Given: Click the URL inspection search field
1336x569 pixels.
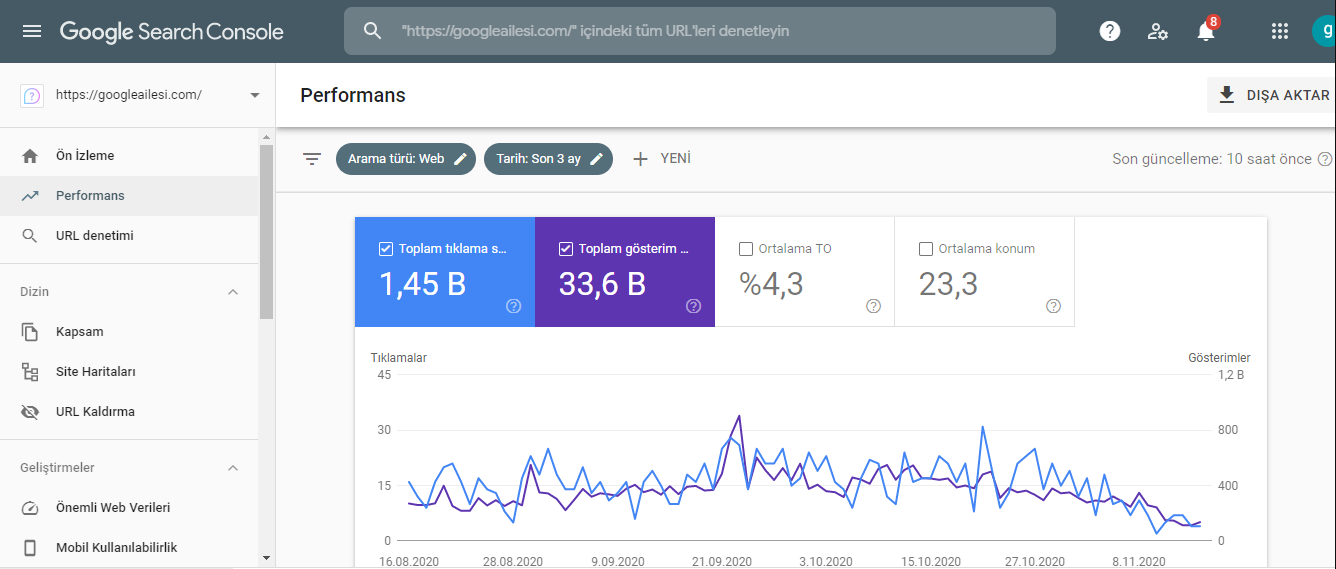Looking at the screenshot, I should (x=700, y=31).
